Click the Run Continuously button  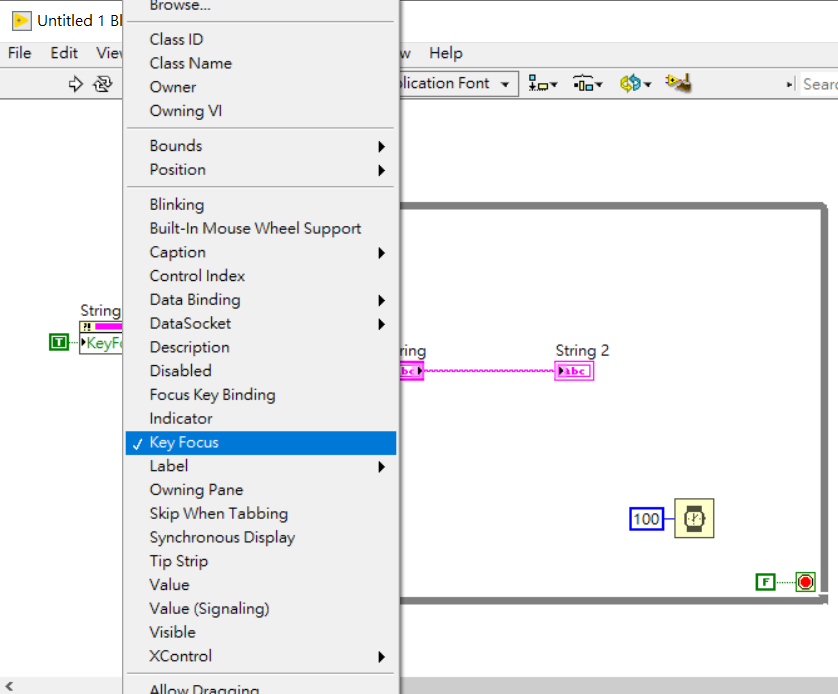(x=102, y=84)
